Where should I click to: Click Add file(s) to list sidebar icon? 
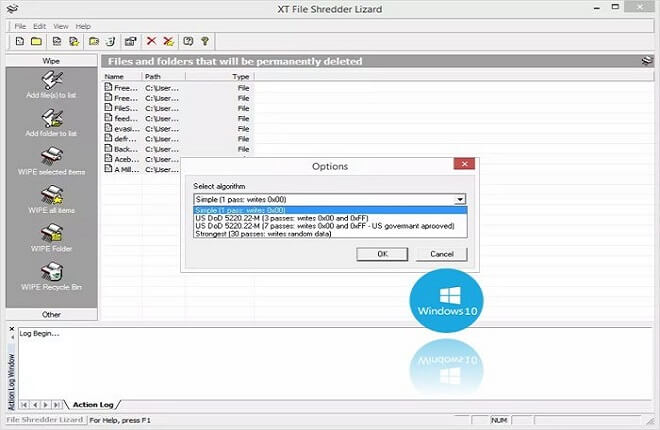[51, 85]
